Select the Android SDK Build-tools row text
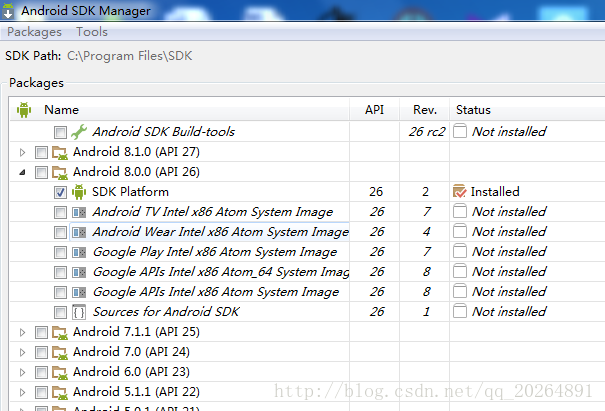 pyautogui.click(x=164, y=132)
